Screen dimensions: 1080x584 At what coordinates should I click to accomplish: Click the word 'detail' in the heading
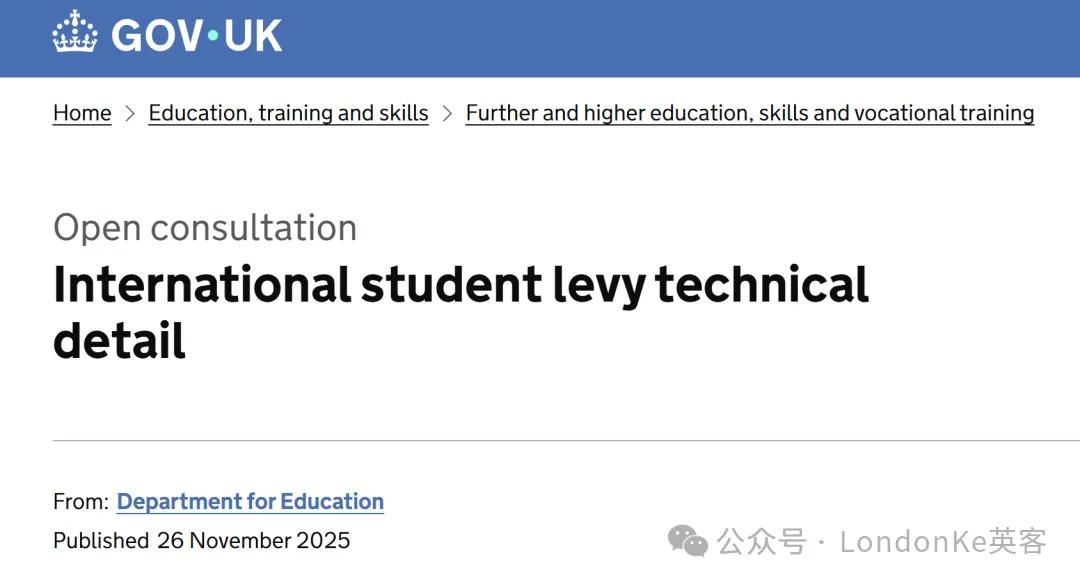pyautogui.click(x=119, y=340)
